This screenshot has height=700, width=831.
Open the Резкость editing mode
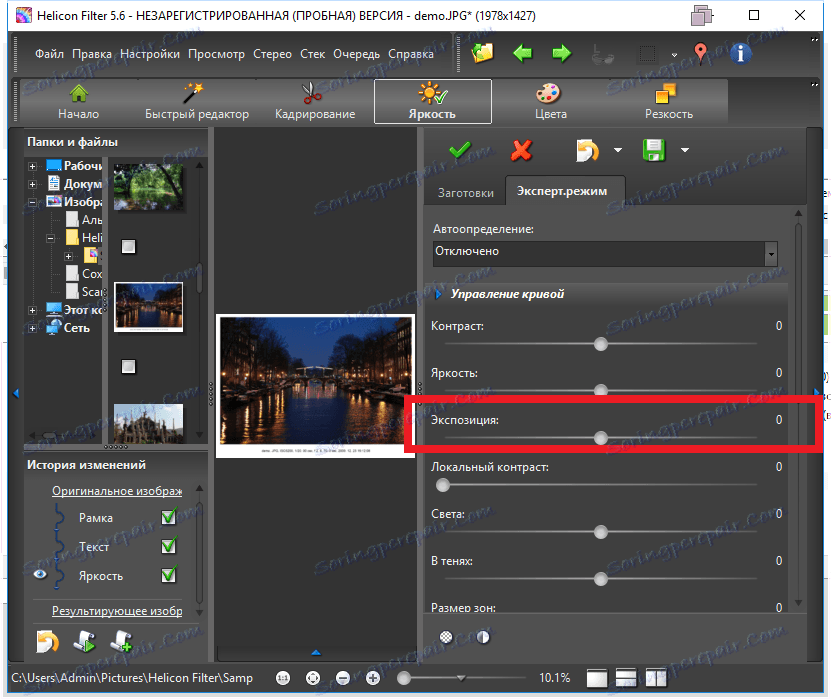(x=668, y=102)
